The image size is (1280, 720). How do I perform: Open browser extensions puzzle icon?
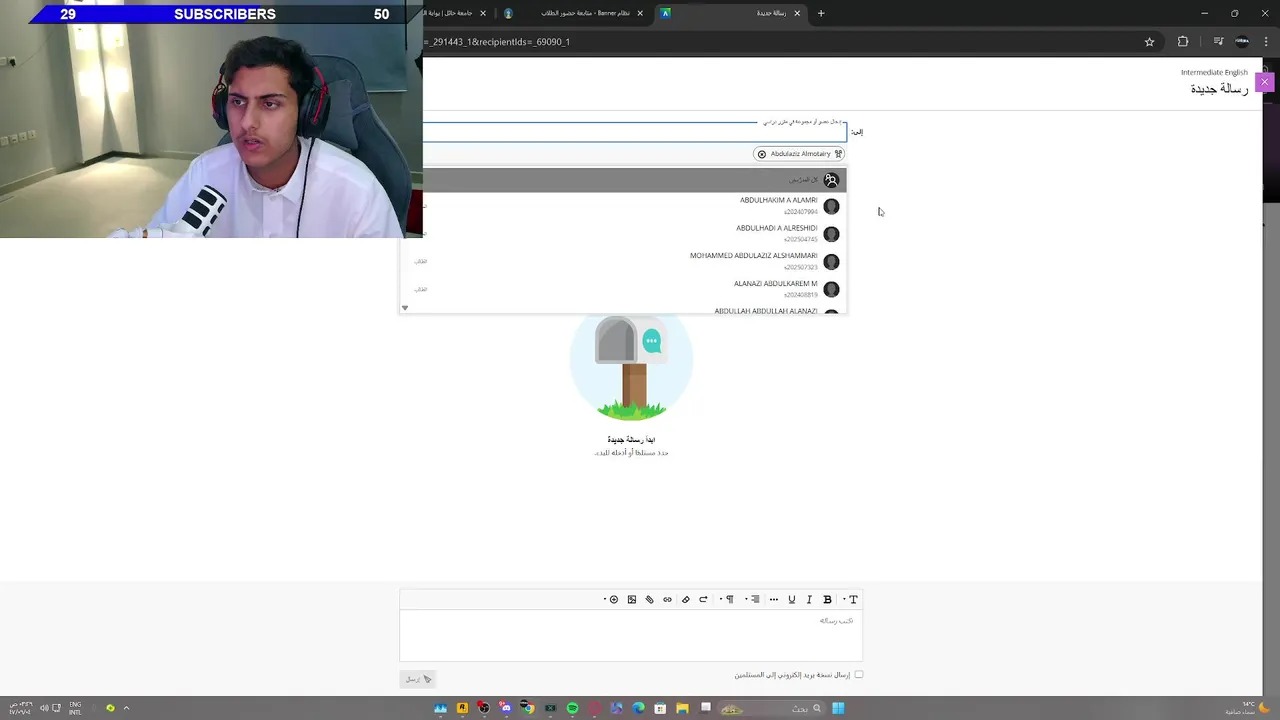(1183, 42)
